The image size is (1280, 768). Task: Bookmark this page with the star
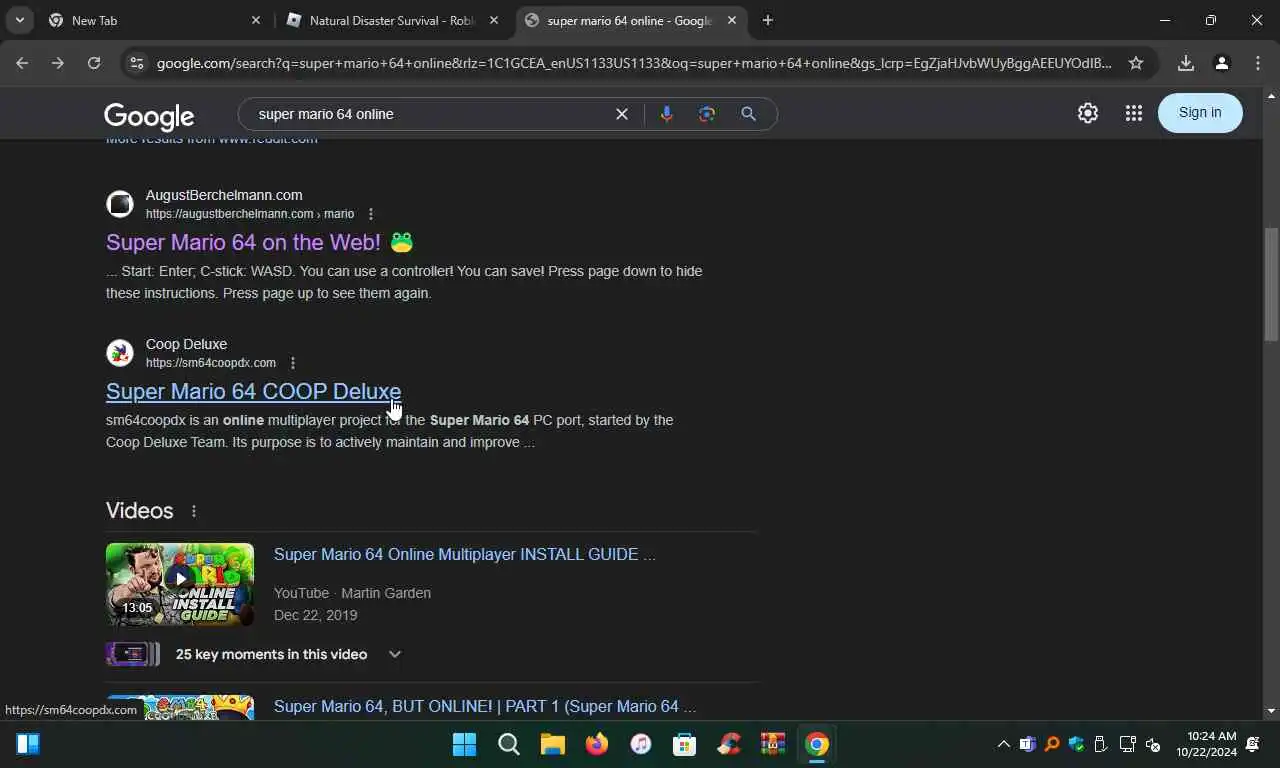coord(1136,63)
